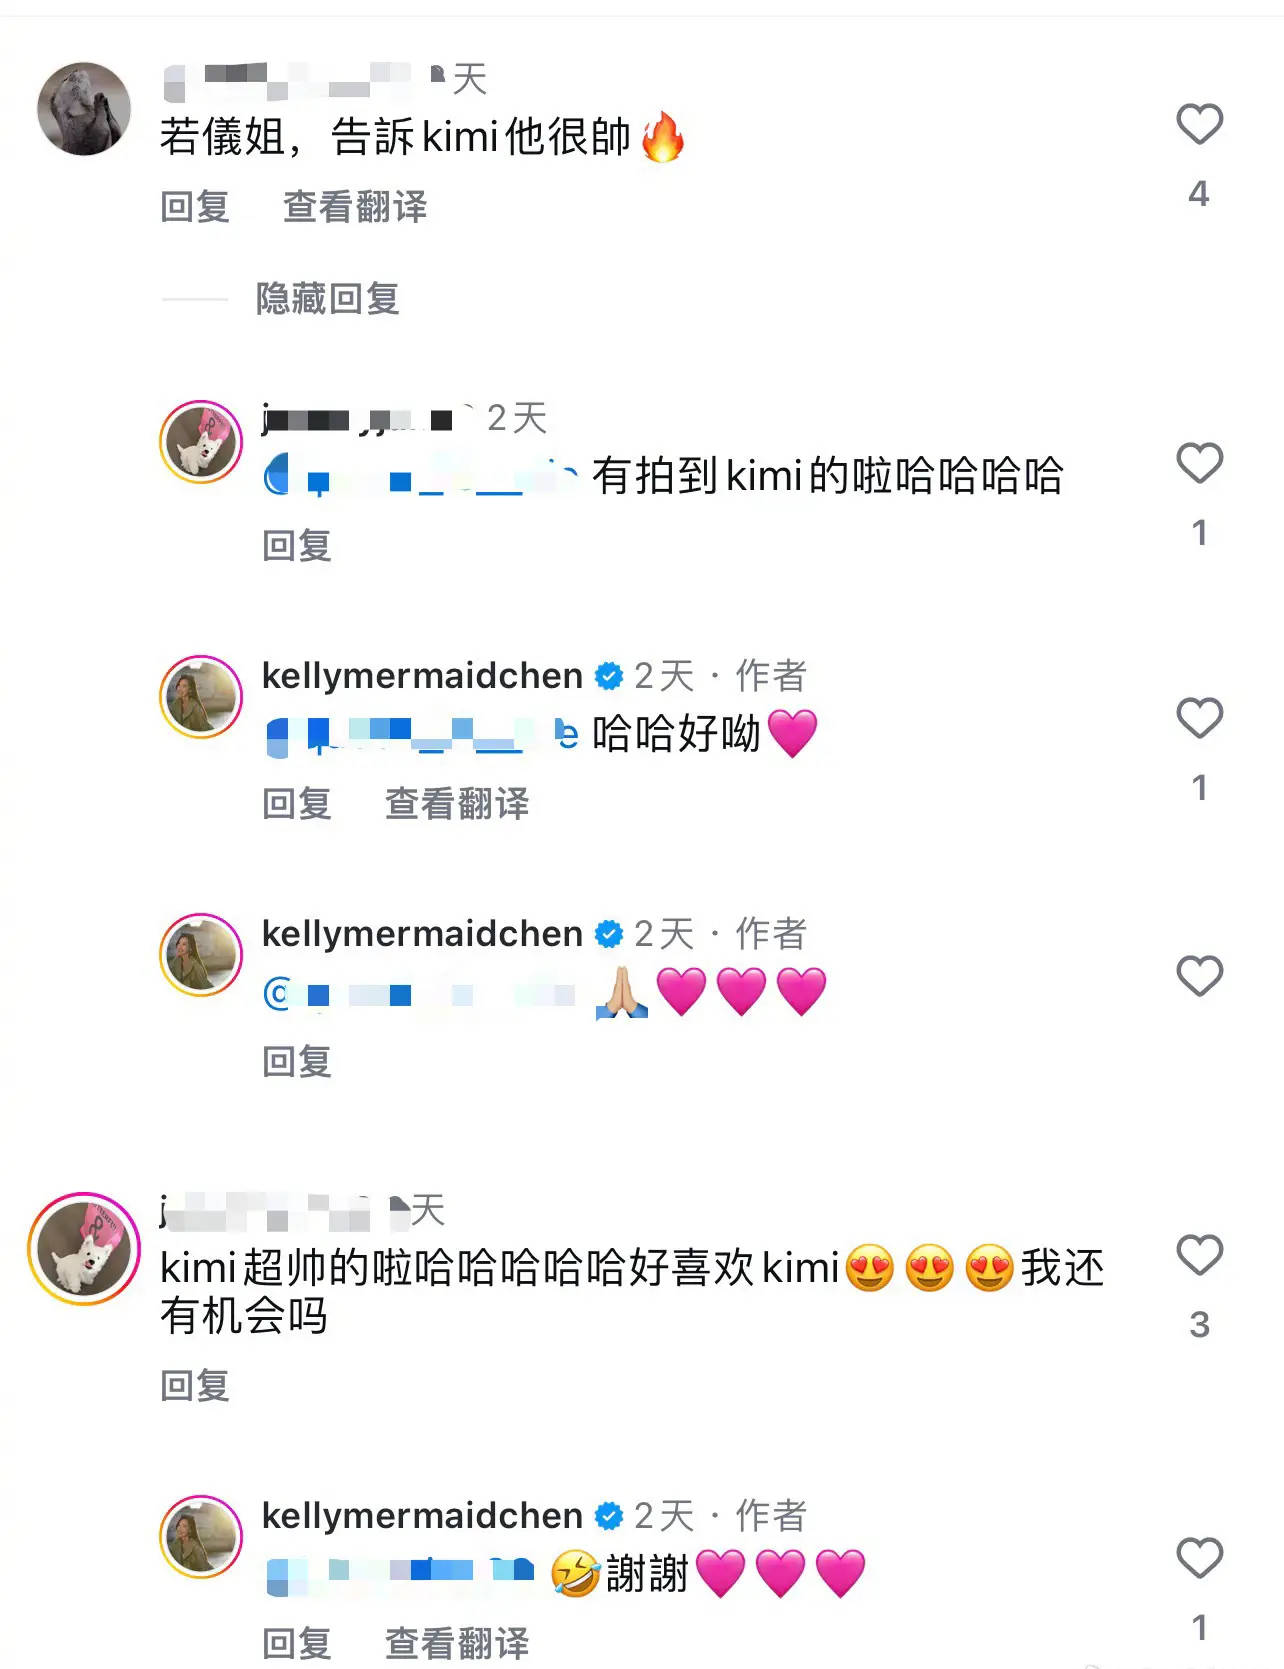Open the cat avatar of top commenter
Viewport: 1284px width, 1669px height.
pos(84,109)
